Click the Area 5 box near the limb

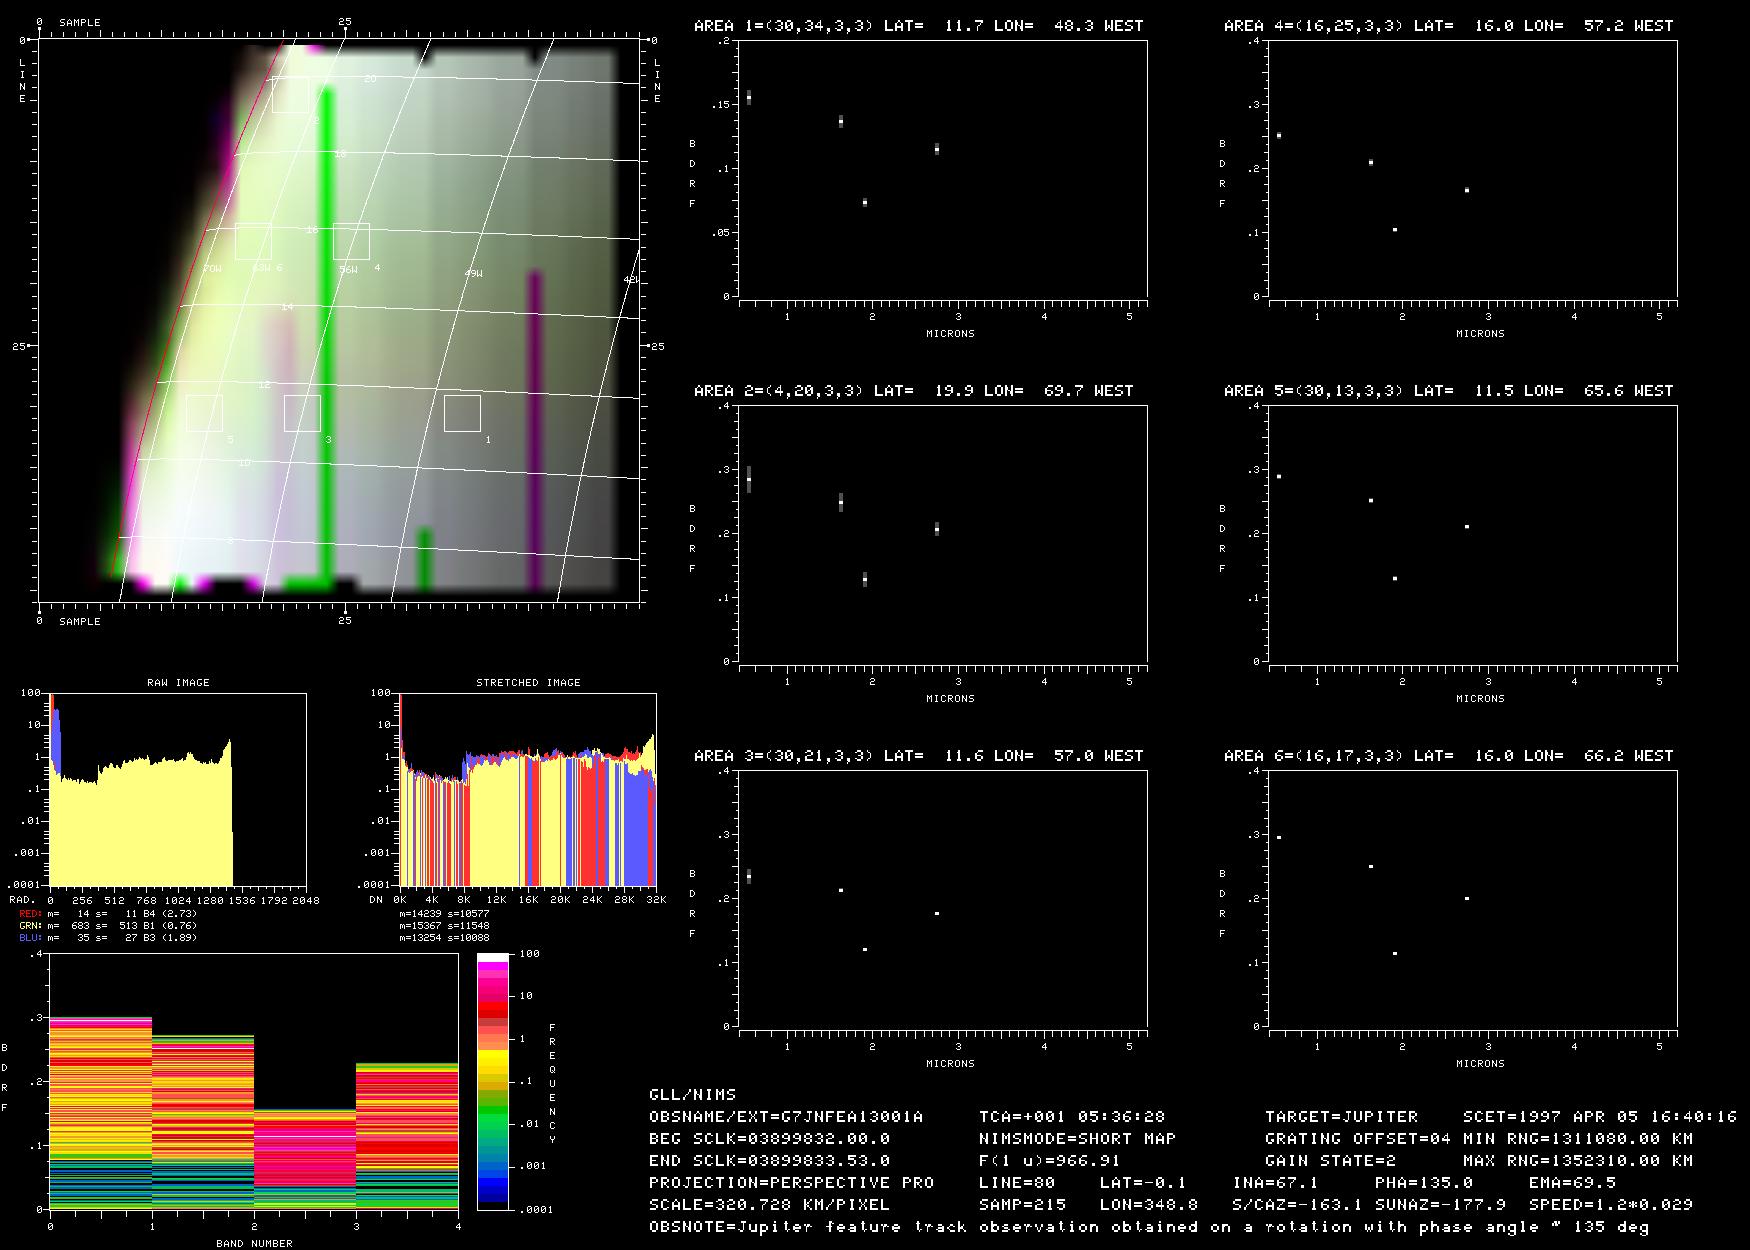[204, 413]
